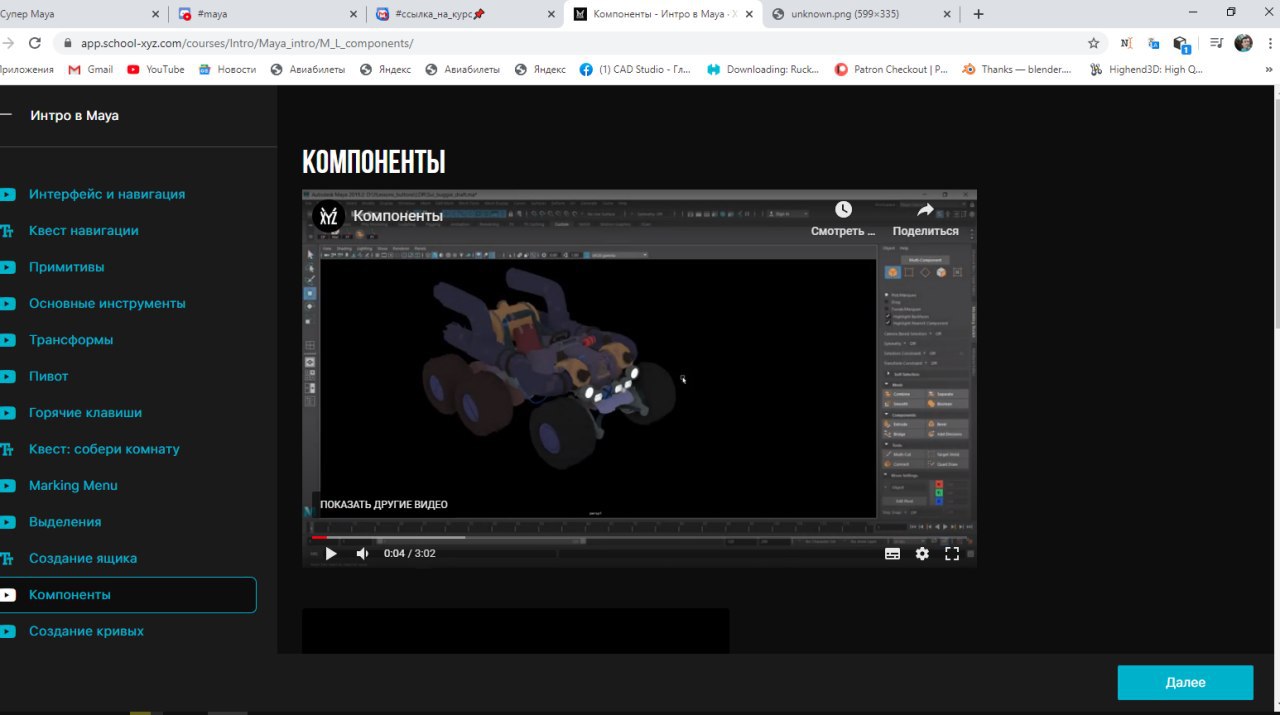Open lesson Квест: собери комнату

[x=104, y=449]
